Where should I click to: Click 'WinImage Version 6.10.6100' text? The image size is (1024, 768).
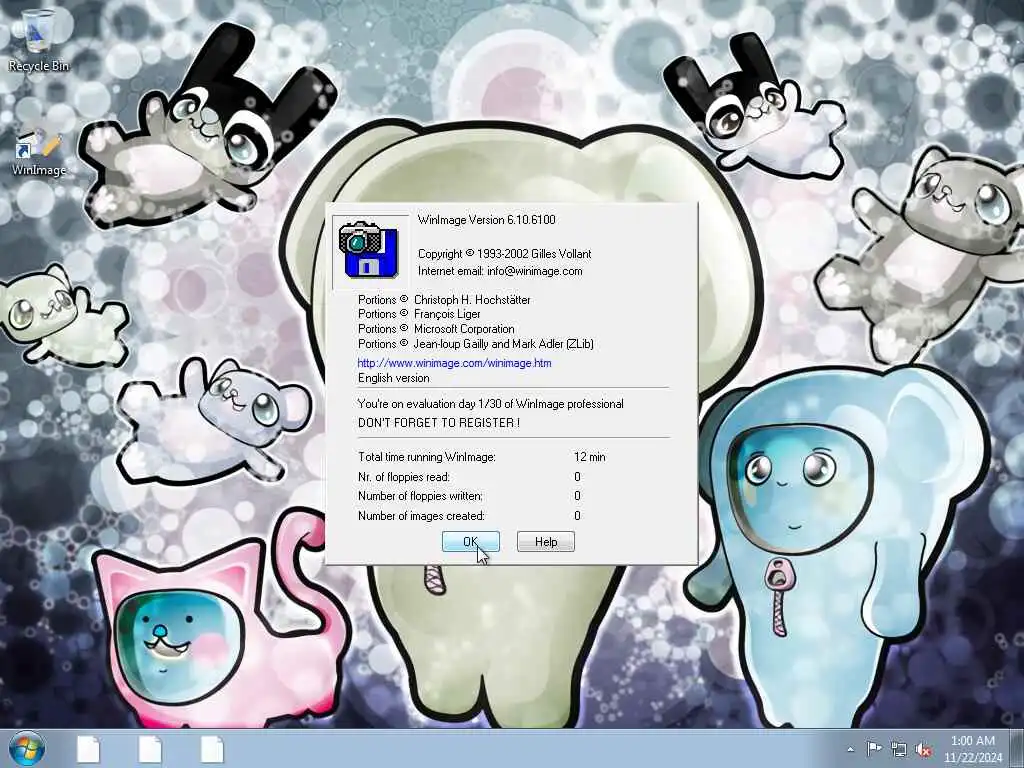pos(487,220)
